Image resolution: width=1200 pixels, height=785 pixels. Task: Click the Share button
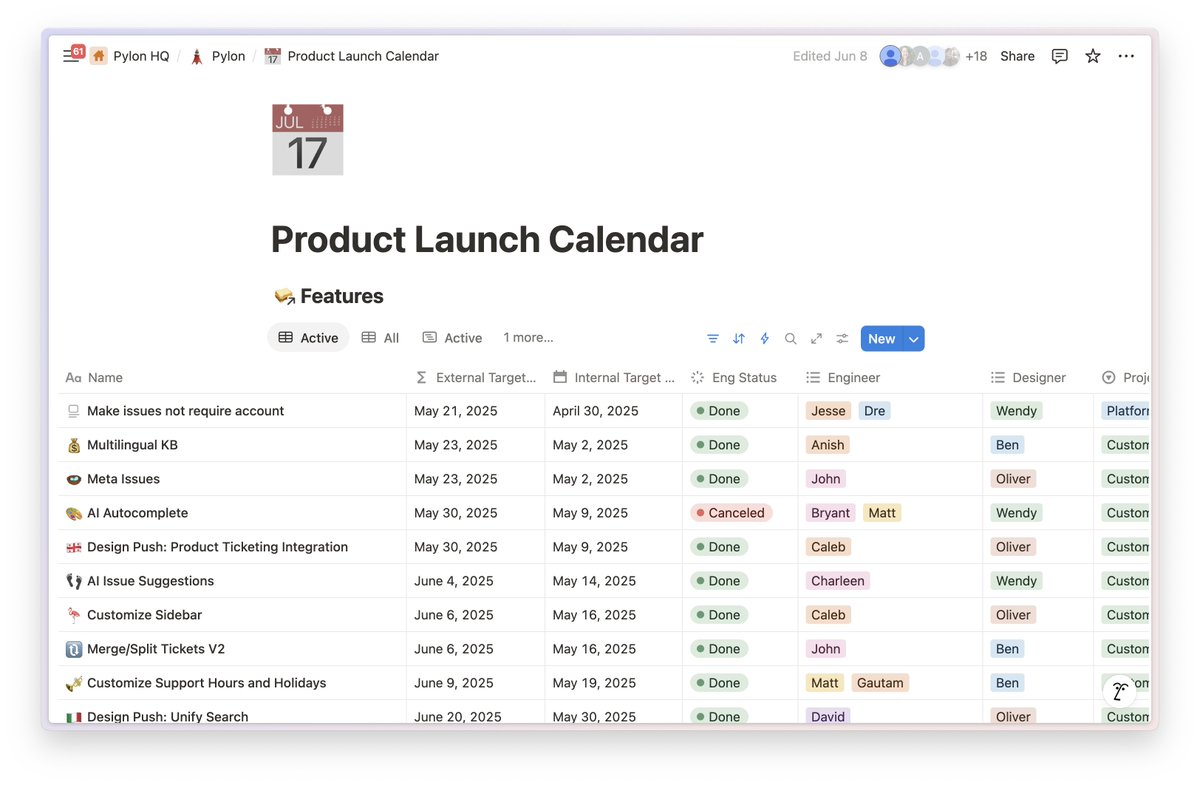click(1017, 56)
